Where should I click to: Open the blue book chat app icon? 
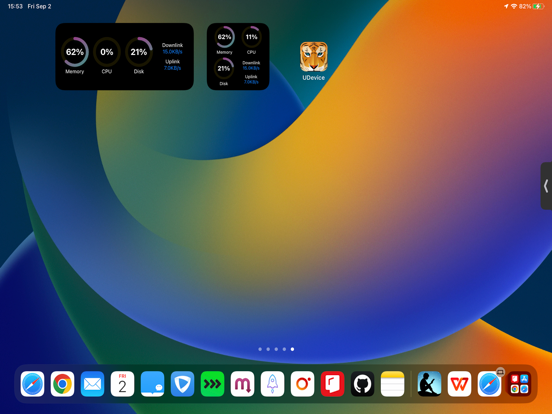pos(152,384)
